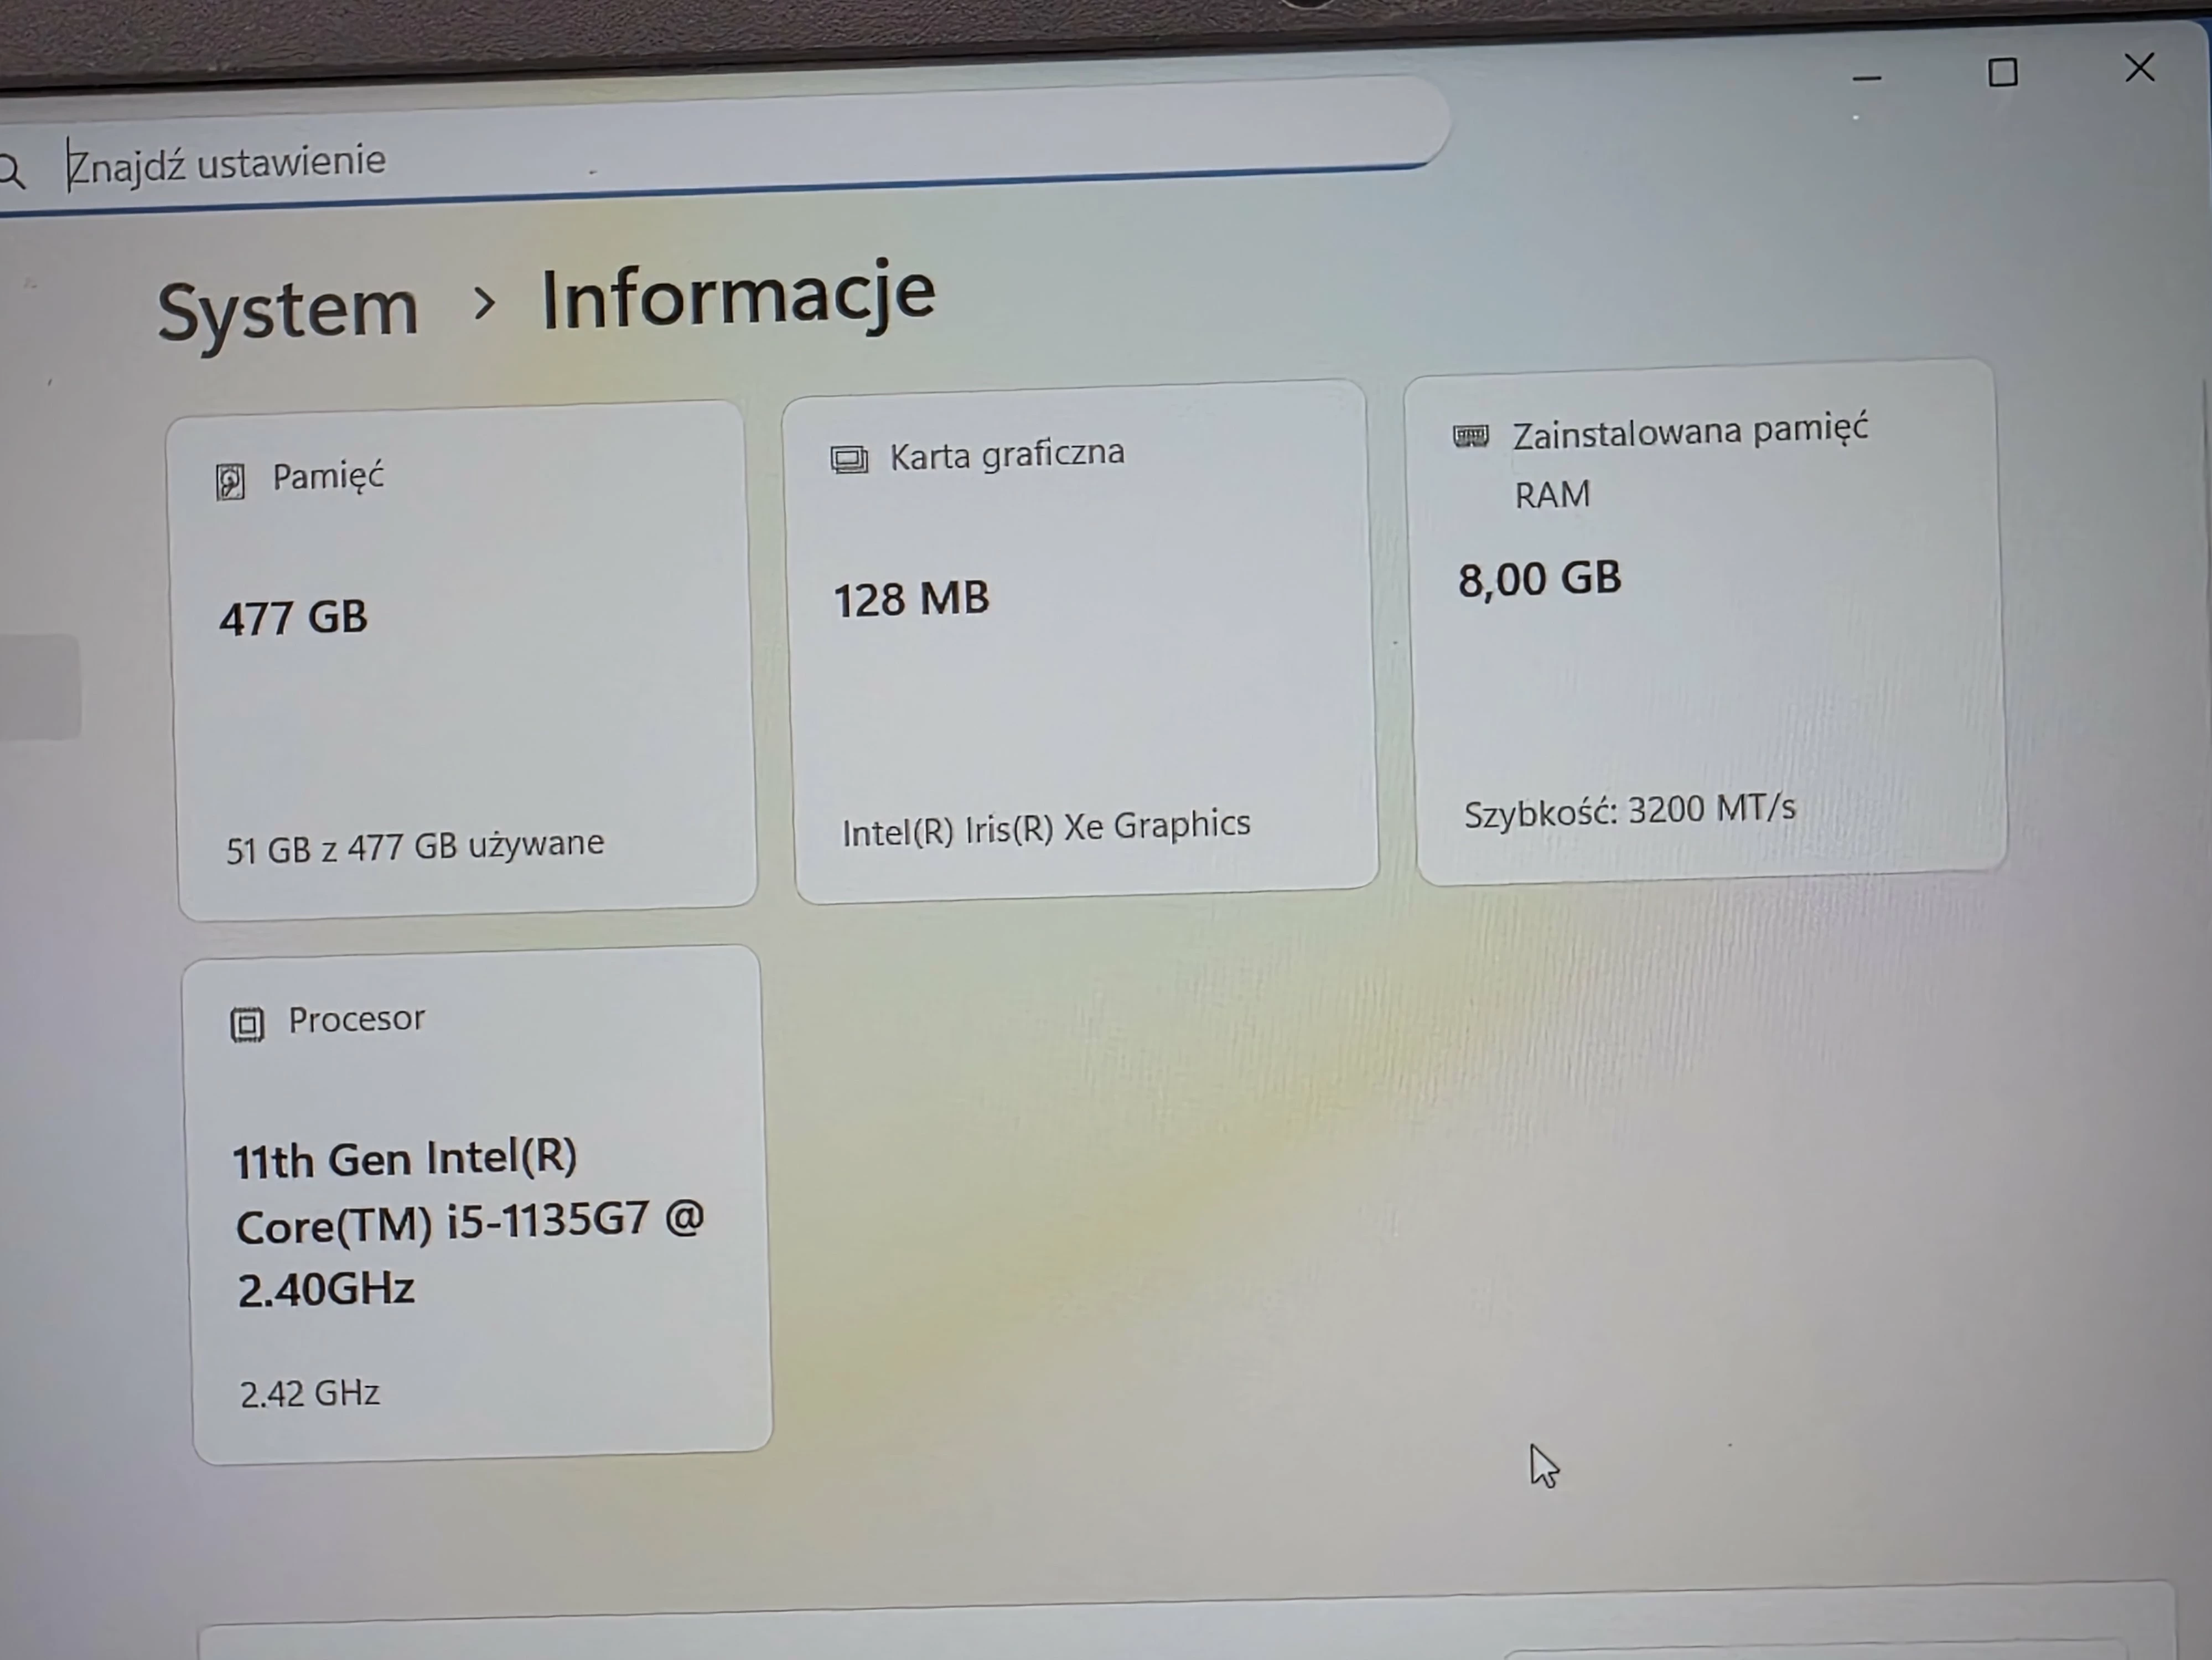Click the Pamięć storage drive icon
This screenshot has height=1660, width=2212.
pos(230,480)
